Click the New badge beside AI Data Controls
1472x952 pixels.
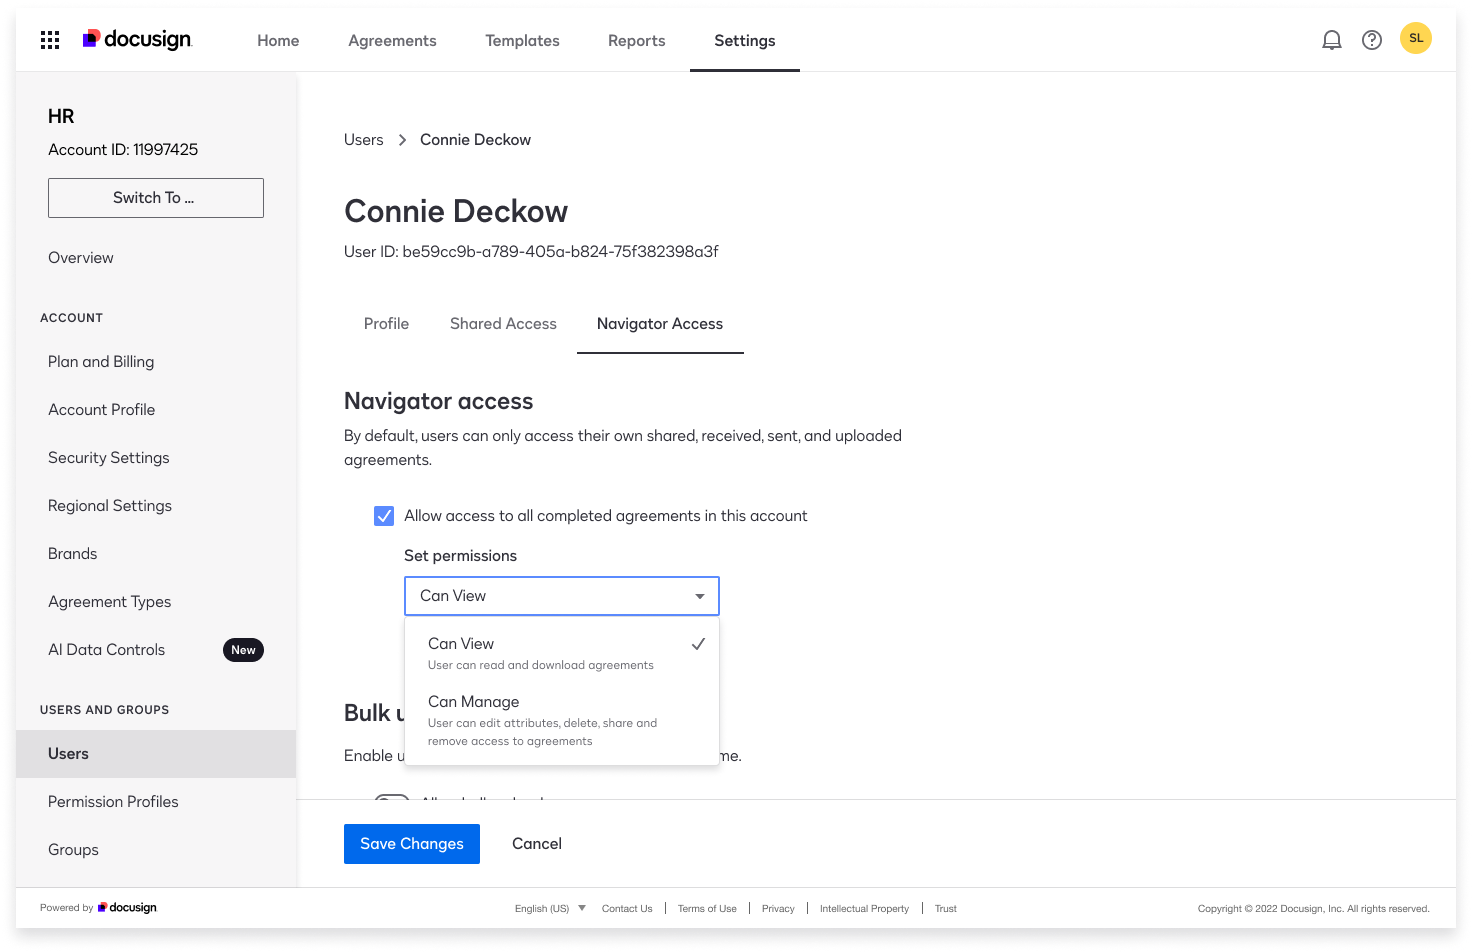coord(243,650)
